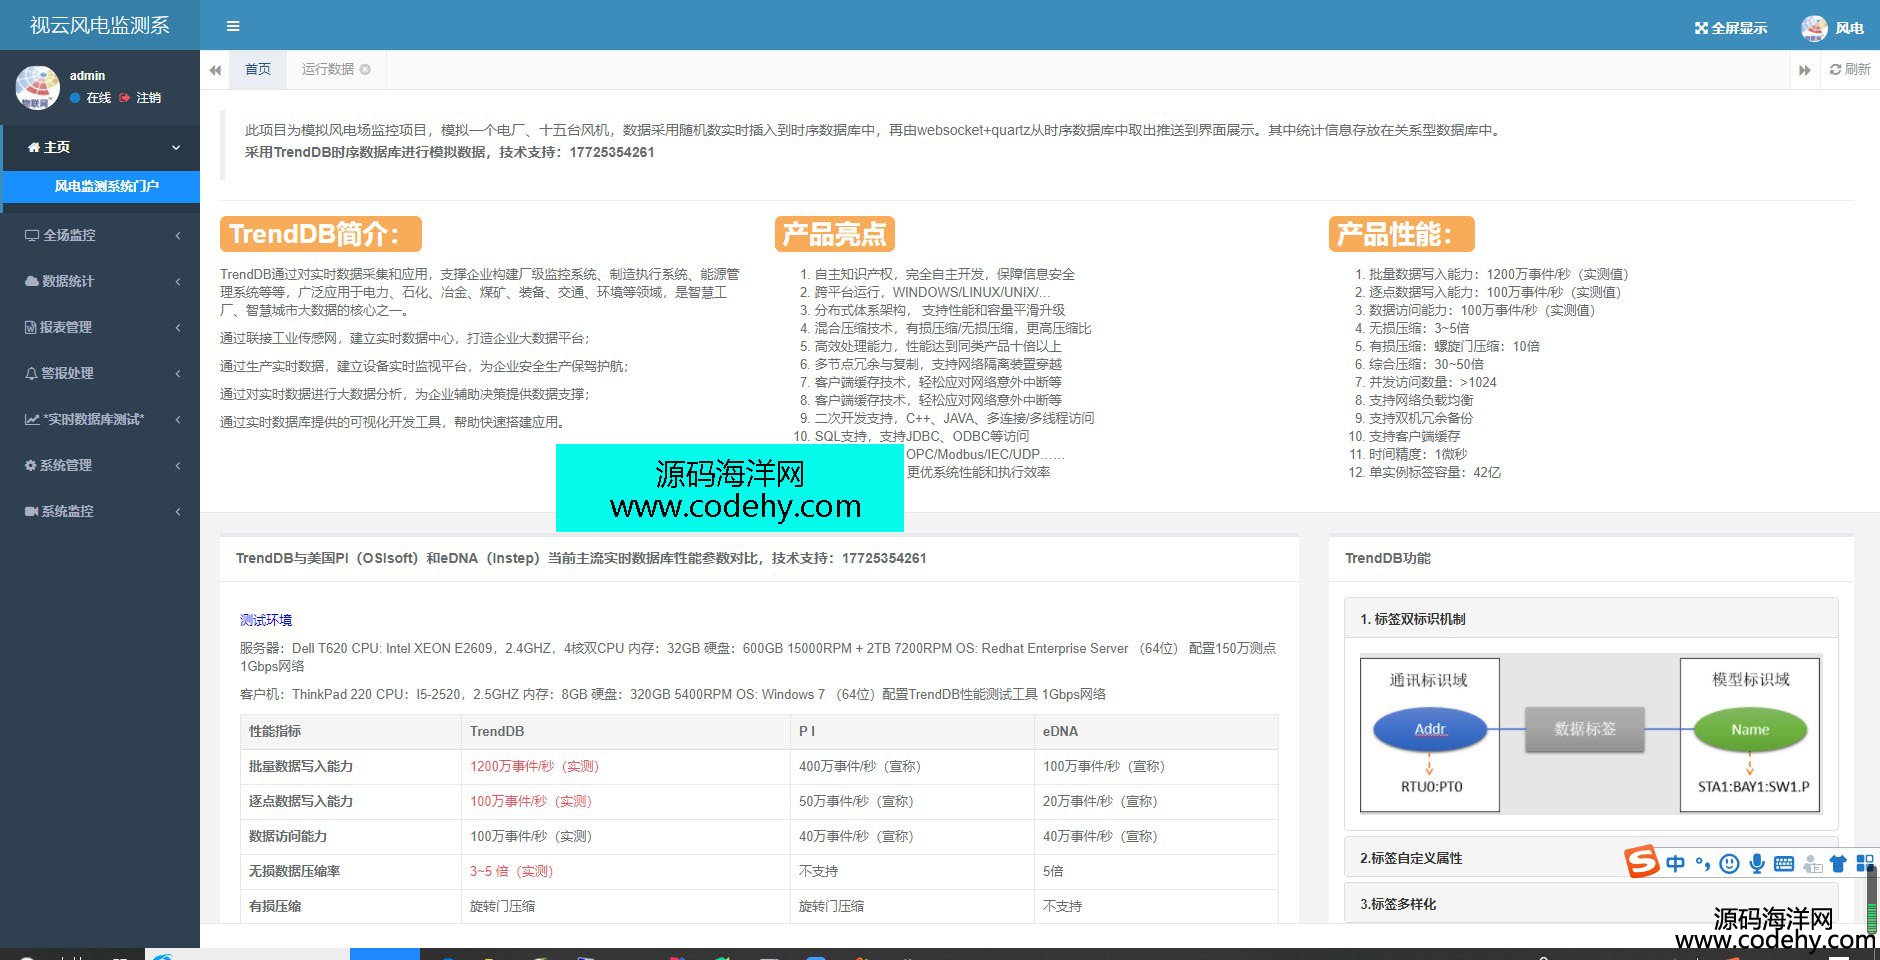The height and width of the screenshot is (960, 1880).
Task: Toggle the sidebar with the hamburger icon
Action: (233, 26)
